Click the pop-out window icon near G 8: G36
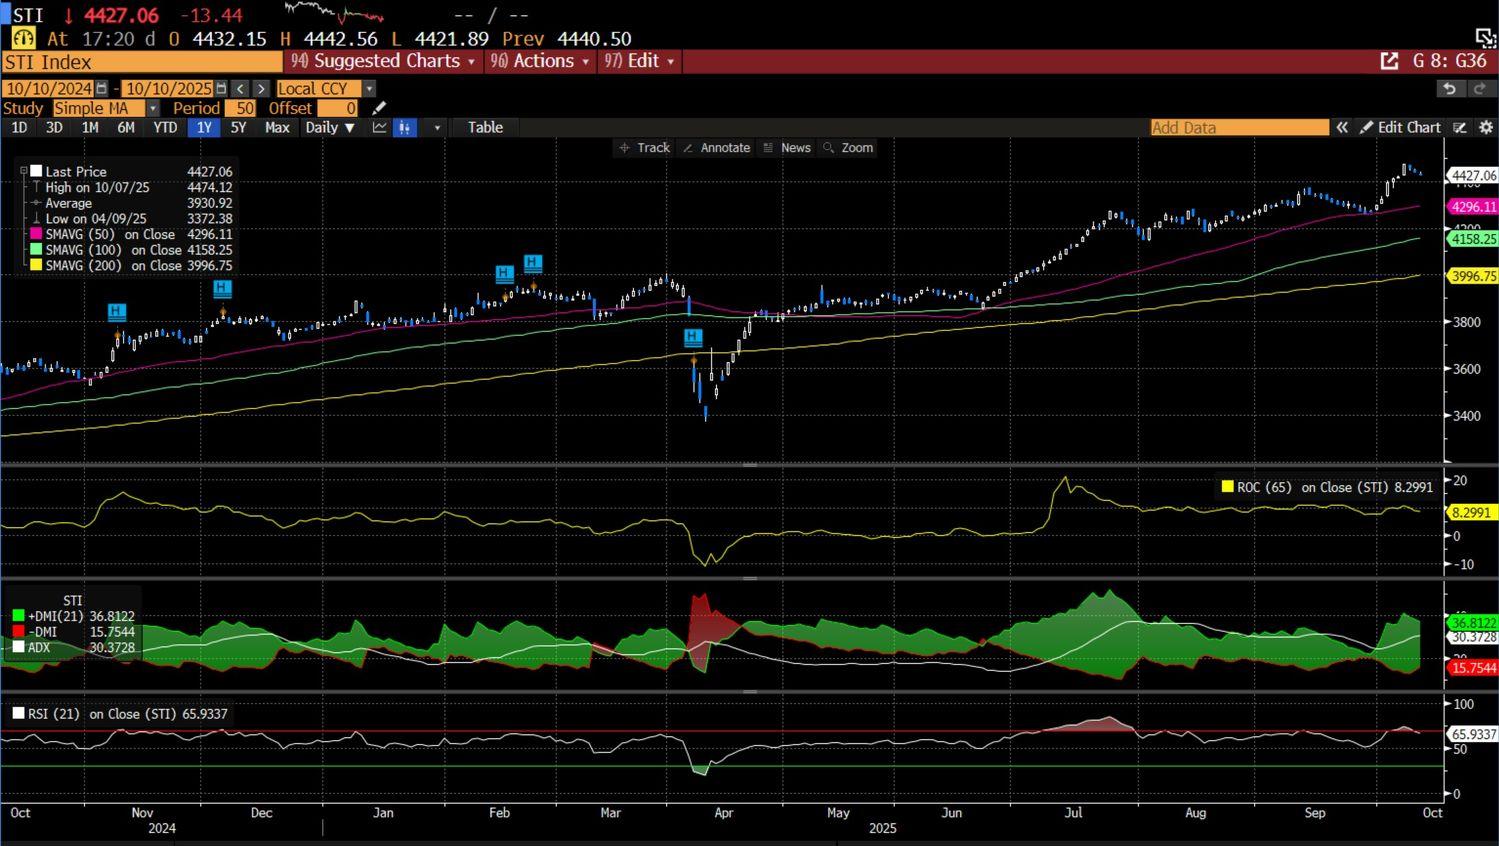The image size is (1499, 846). pyautogui.click(x=1389, y=61)
